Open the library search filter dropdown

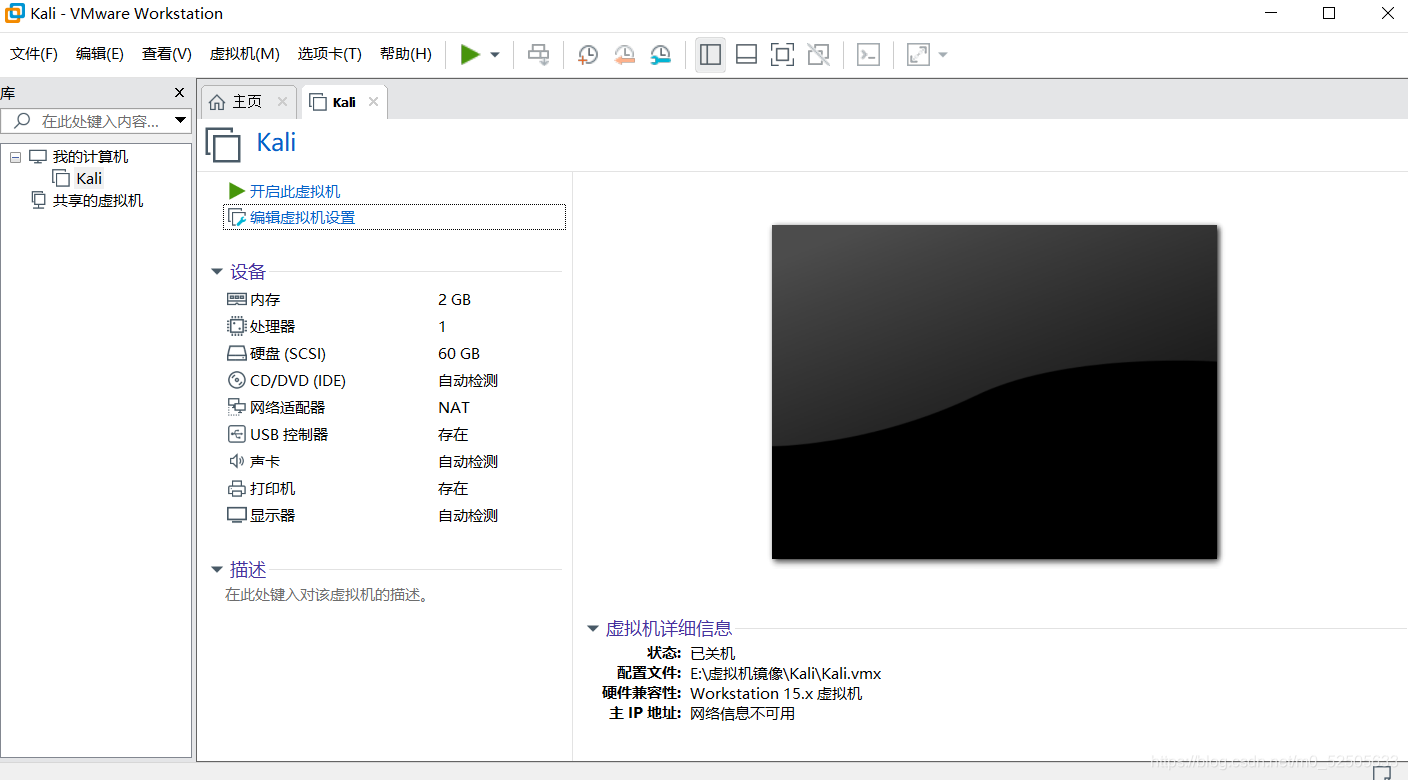click(181, 121)
